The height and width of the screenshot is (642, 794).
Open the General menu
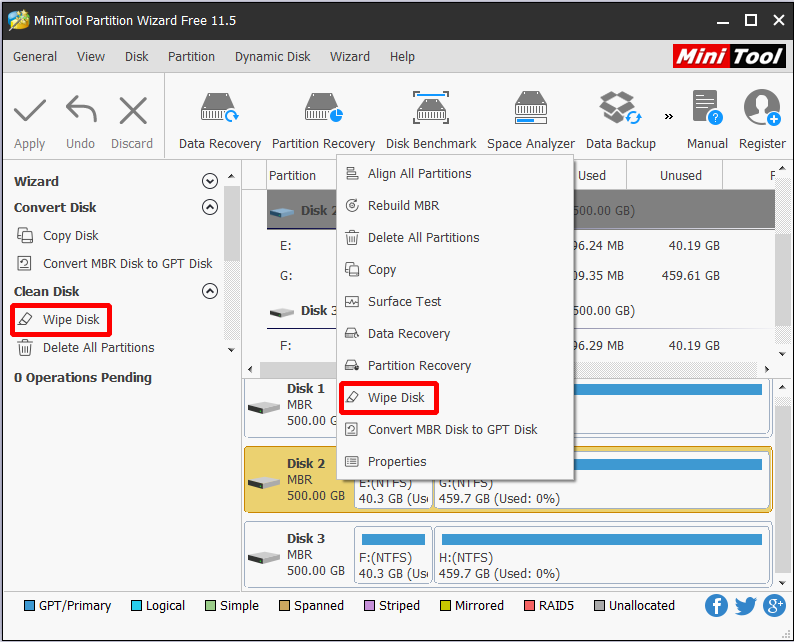(35, 57)
